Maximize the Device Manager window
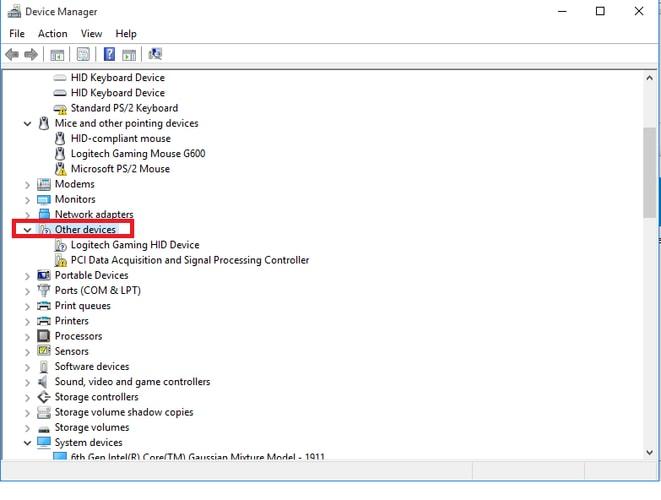 click(600, 11)
